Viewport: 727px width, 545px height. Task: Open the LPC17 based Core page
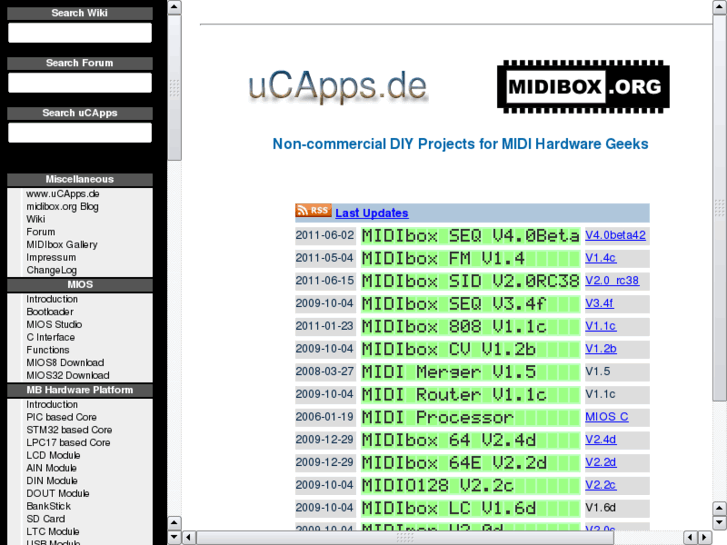tap(68, 442)
